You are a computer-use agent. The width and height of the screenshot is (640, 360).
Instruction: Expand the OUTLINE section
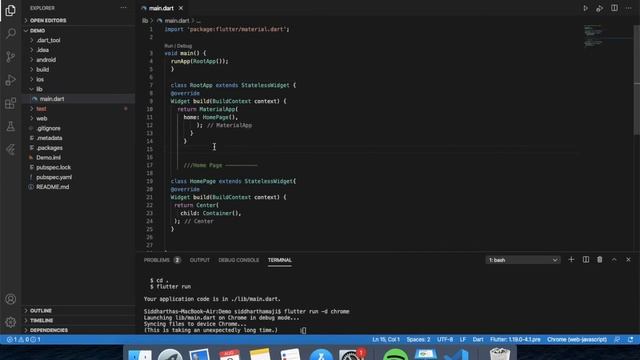[41, 311]
